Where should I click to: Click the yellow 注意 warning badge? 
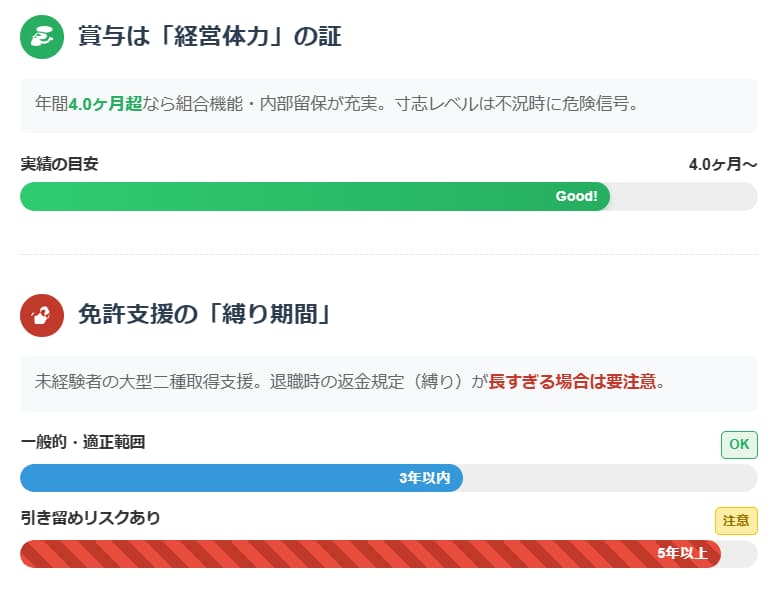[736, 521]
